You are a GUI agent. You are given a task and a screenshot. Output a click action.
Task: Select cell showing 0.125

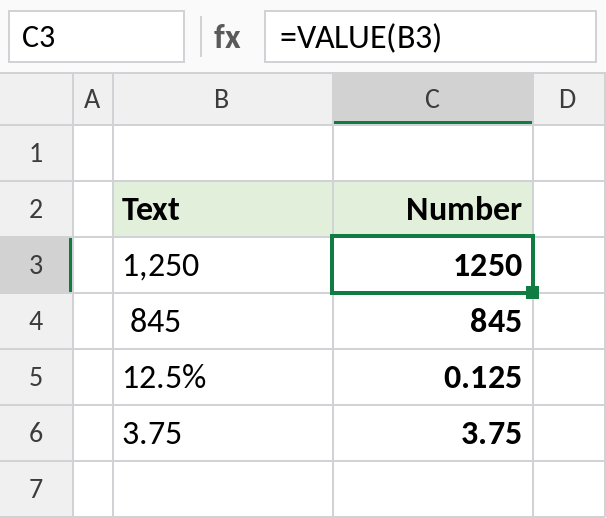click(x=433, y=377)
